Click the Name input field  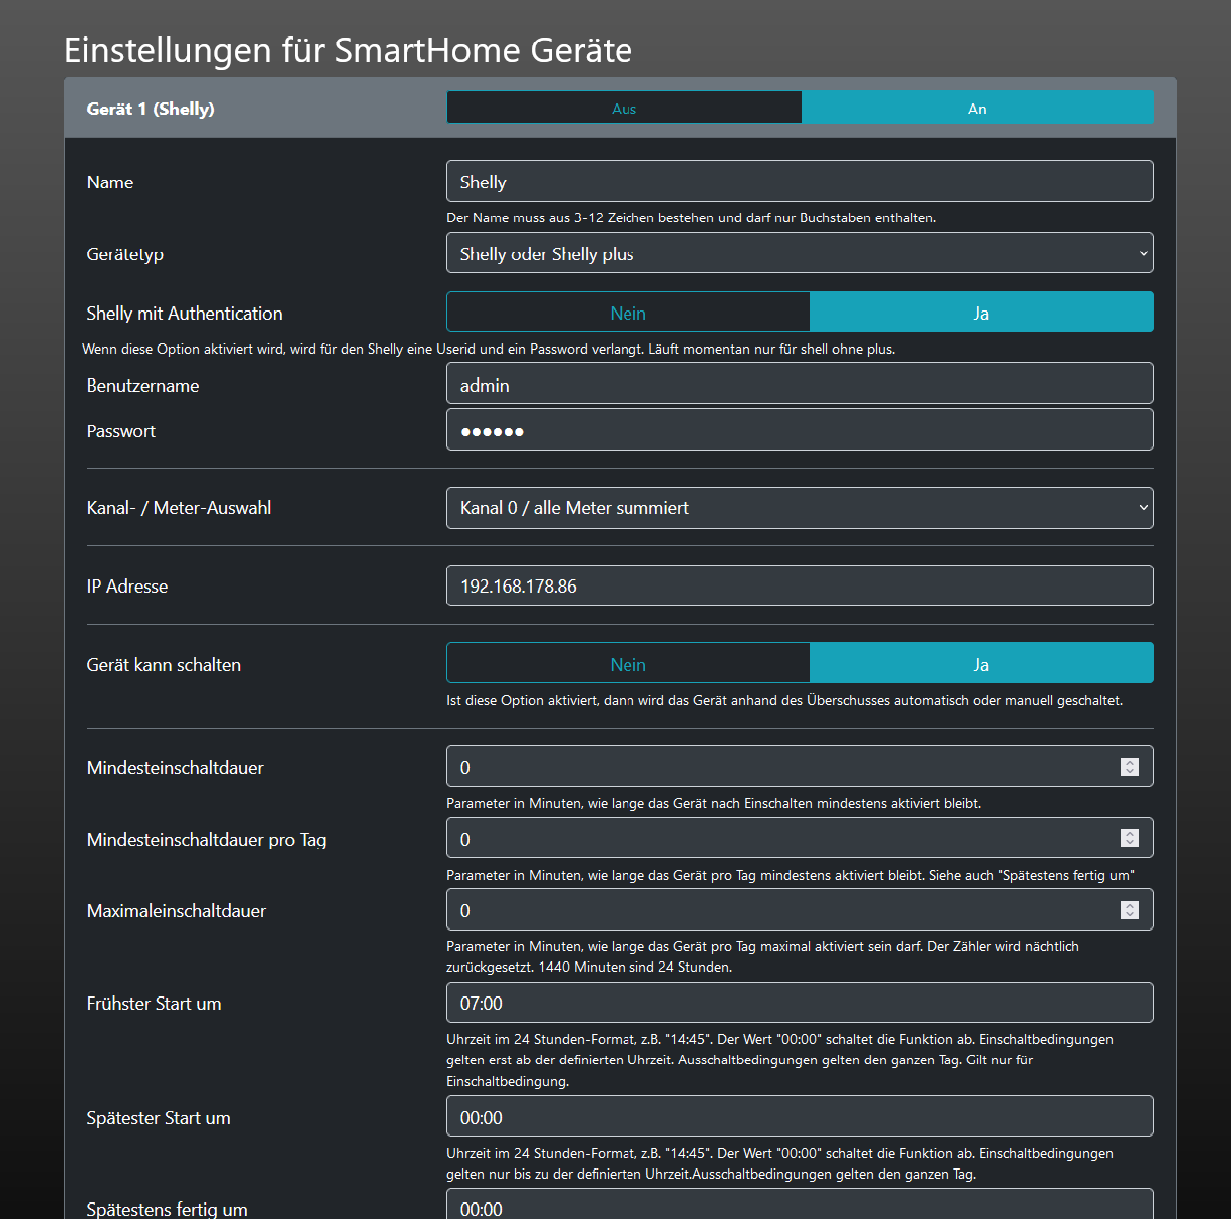[799, 181]
